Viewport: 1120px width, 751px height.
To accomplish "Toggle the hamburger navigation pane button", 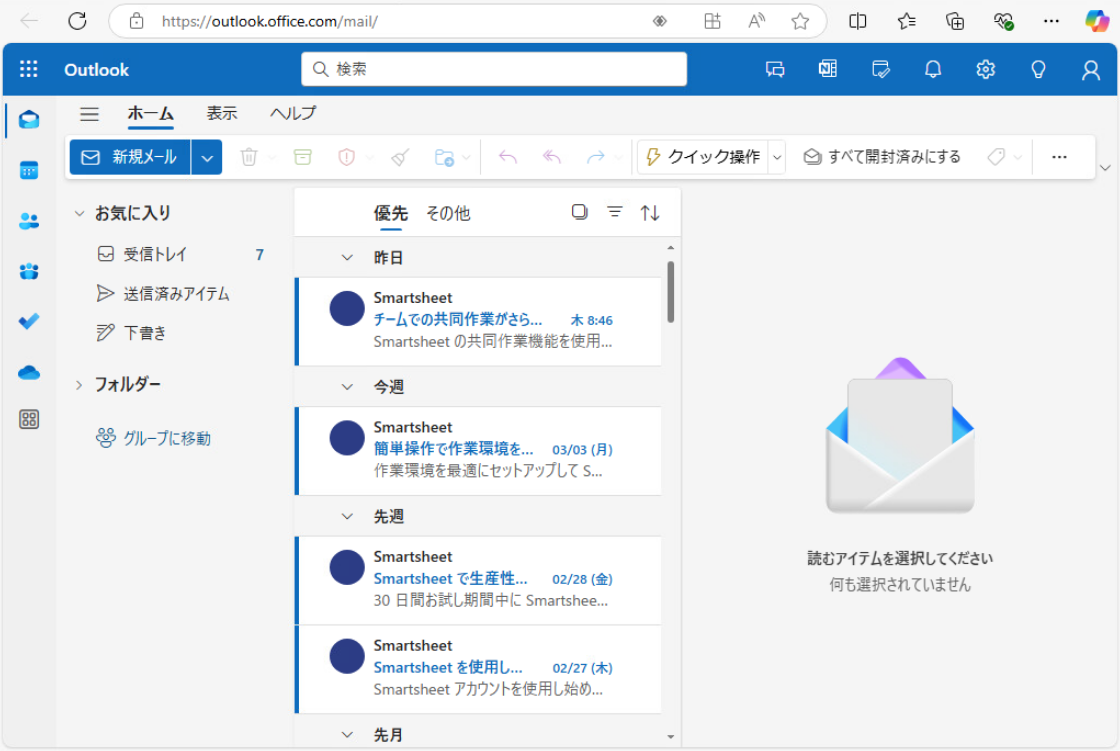I will coord(89,114).
